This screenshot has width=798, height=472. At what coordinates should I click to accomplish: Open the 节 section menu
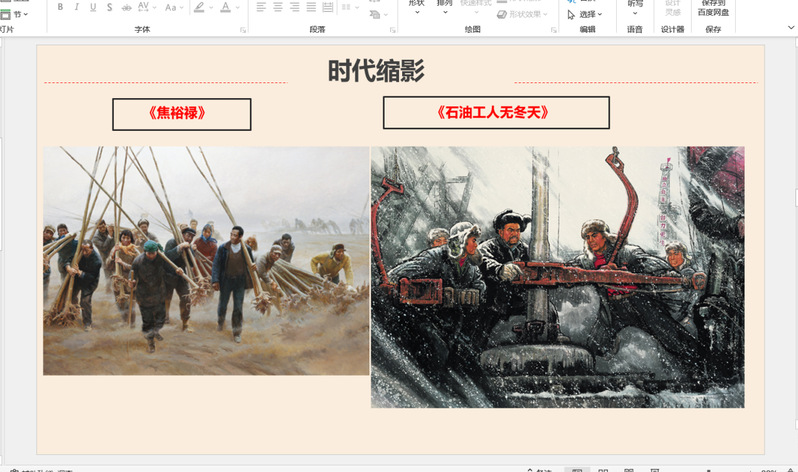16,14
